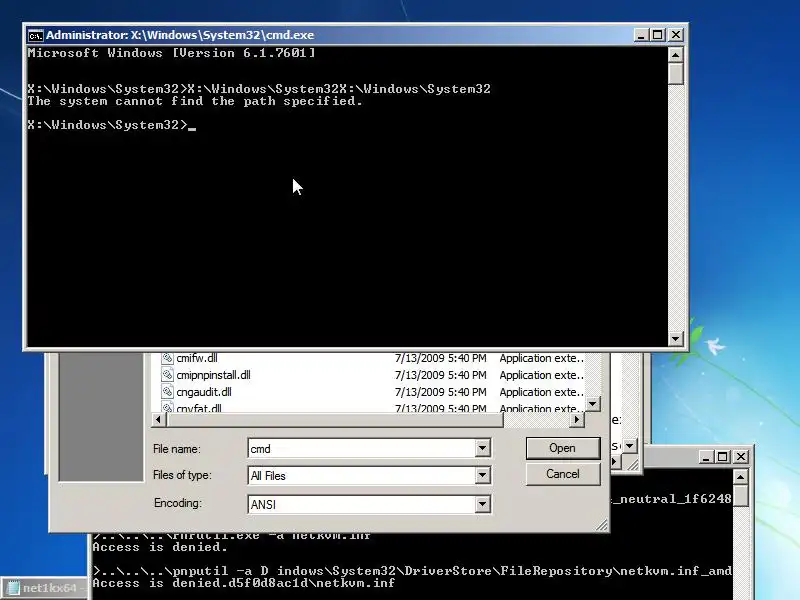Click the background console scroll up arrow
This screenshot has height=600, width=800.
[740, 477]
